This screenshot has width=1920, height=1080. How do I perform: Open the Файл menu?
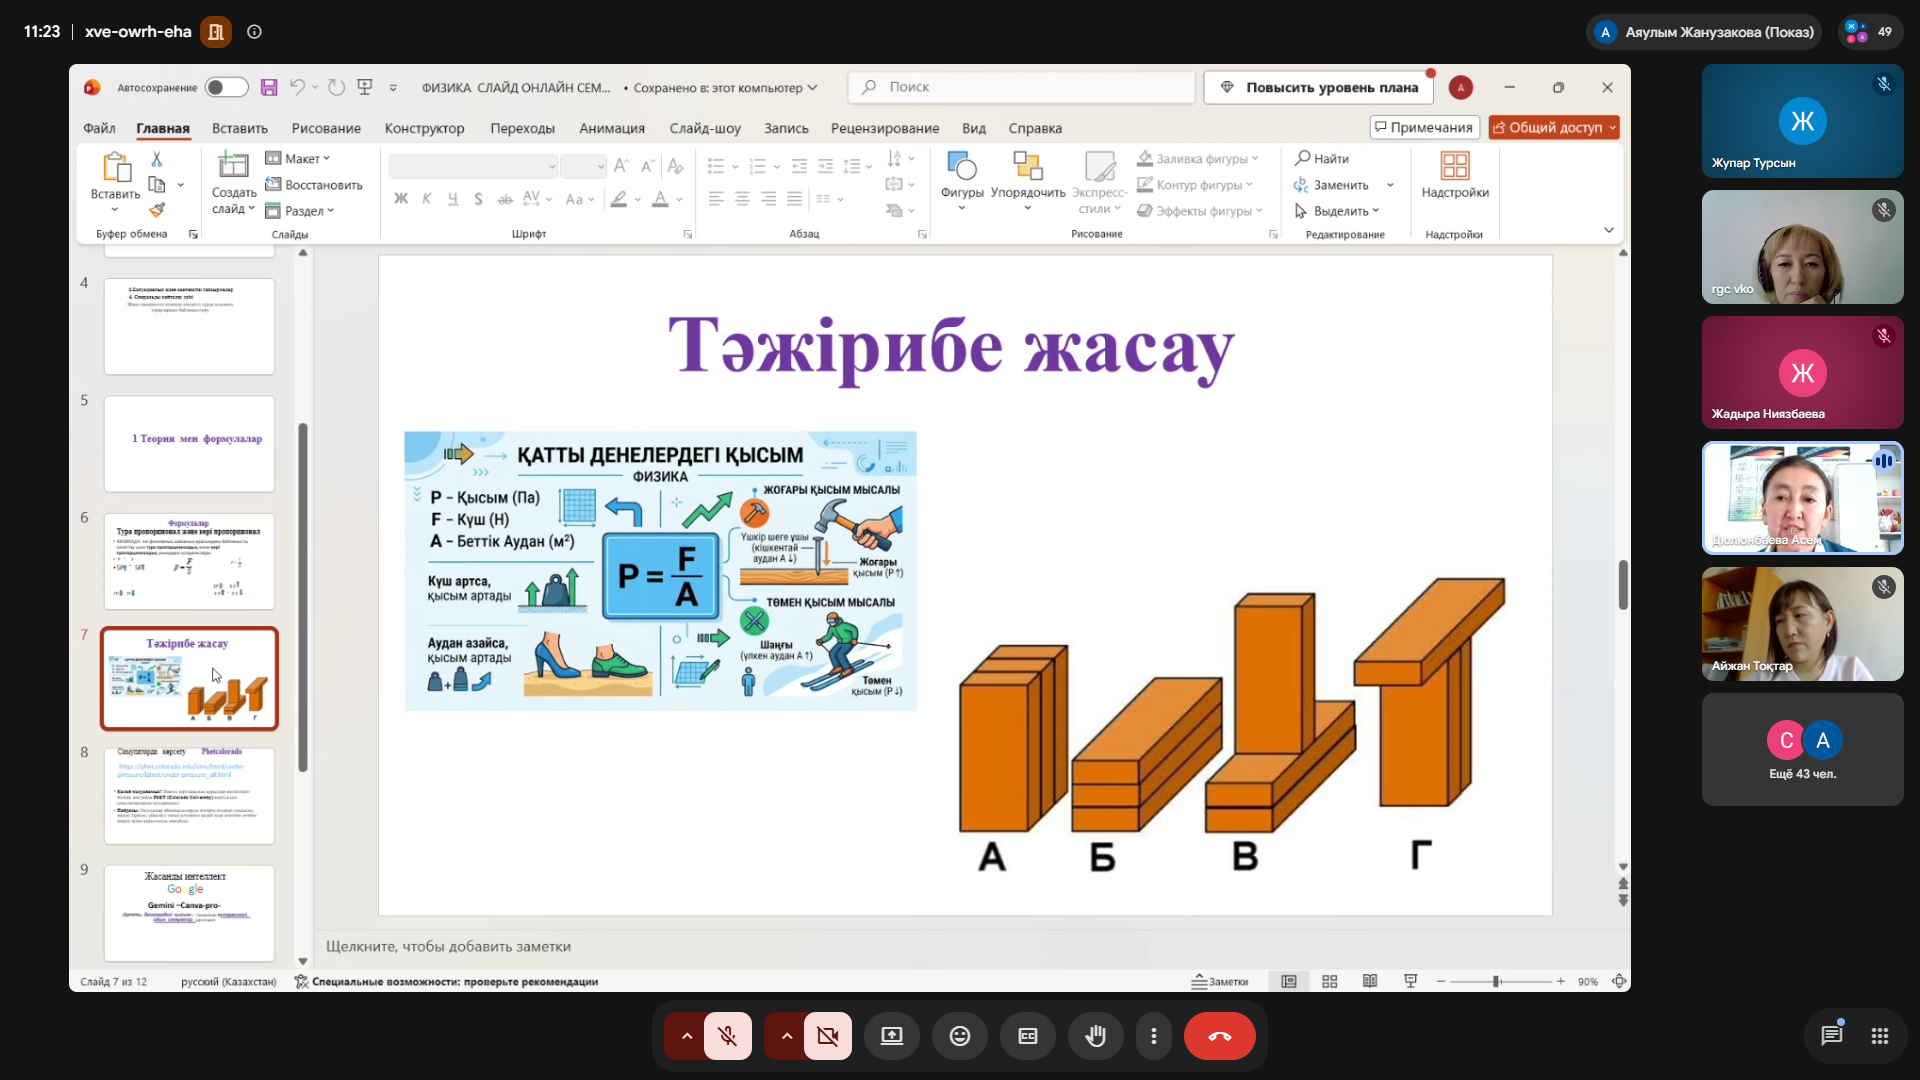pos(99,128)
